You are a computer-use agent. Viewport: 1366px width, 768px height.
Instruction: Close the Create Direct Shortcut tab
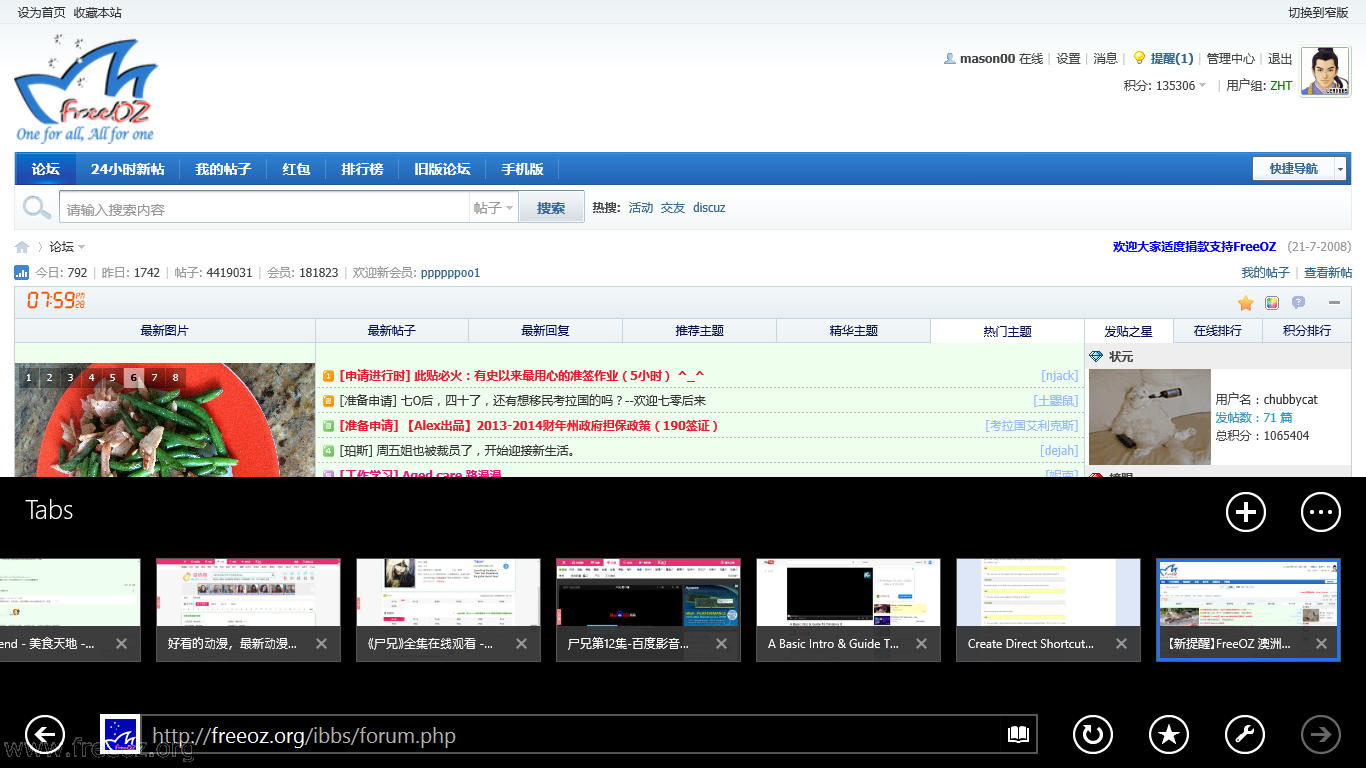(1121, 644)
